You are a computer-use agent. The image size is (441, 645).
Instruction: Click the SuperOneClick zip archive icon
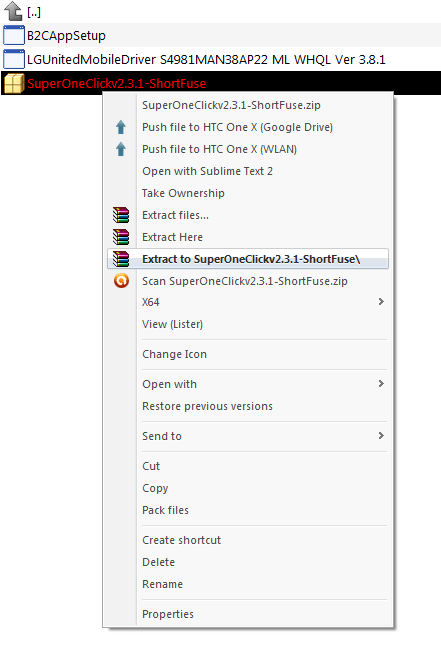[x=14, y=84]
